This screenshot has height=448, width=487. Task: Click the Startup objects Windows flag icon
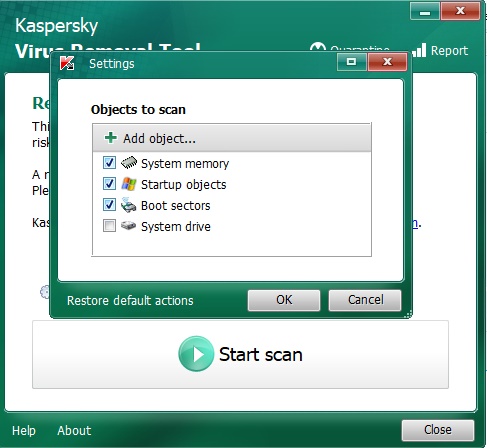click(x=129, y=184)
